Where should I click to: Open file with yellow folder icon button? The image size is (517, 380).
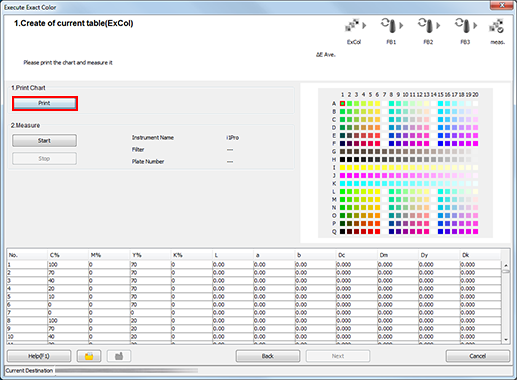[x=89, y=356]
